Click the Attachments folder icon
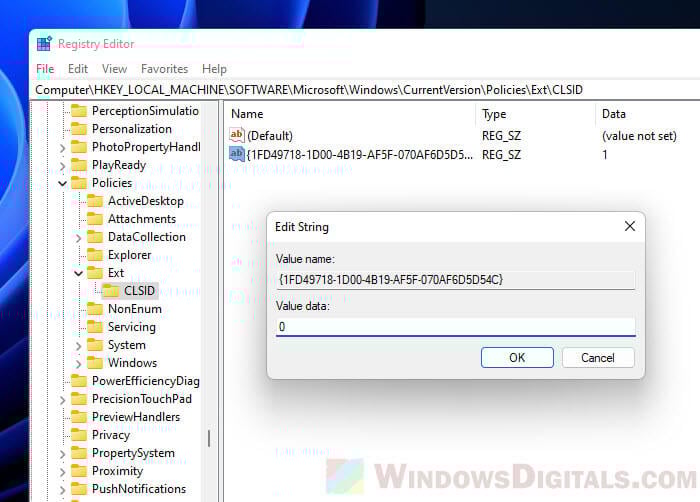 (x=95, y=219)
